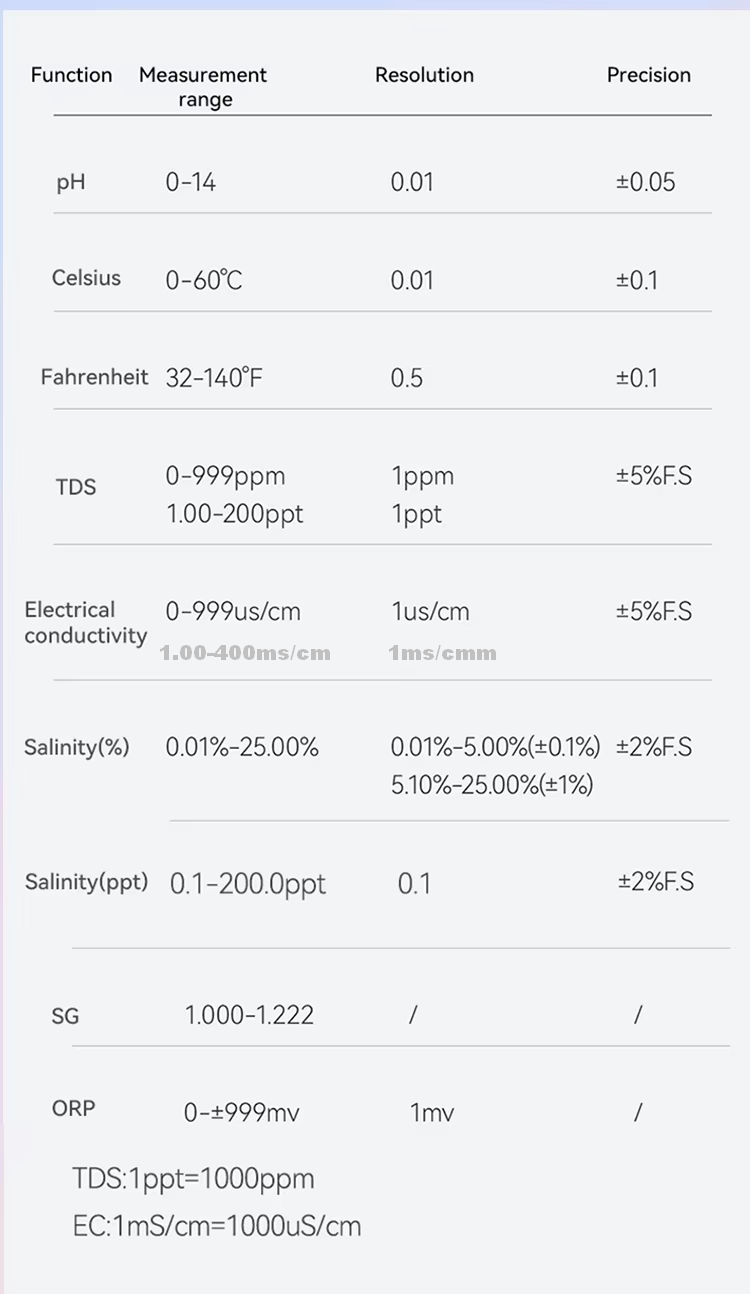
Task: Click the TDS row label
Action: coord(76,488)
